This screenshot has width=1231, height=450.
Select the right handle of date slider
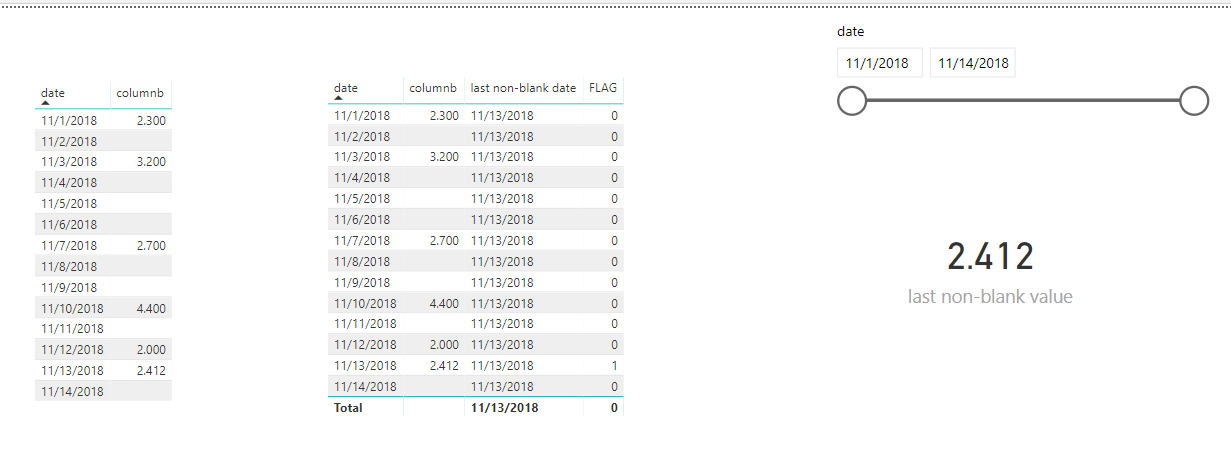[x=1194, y=101]
